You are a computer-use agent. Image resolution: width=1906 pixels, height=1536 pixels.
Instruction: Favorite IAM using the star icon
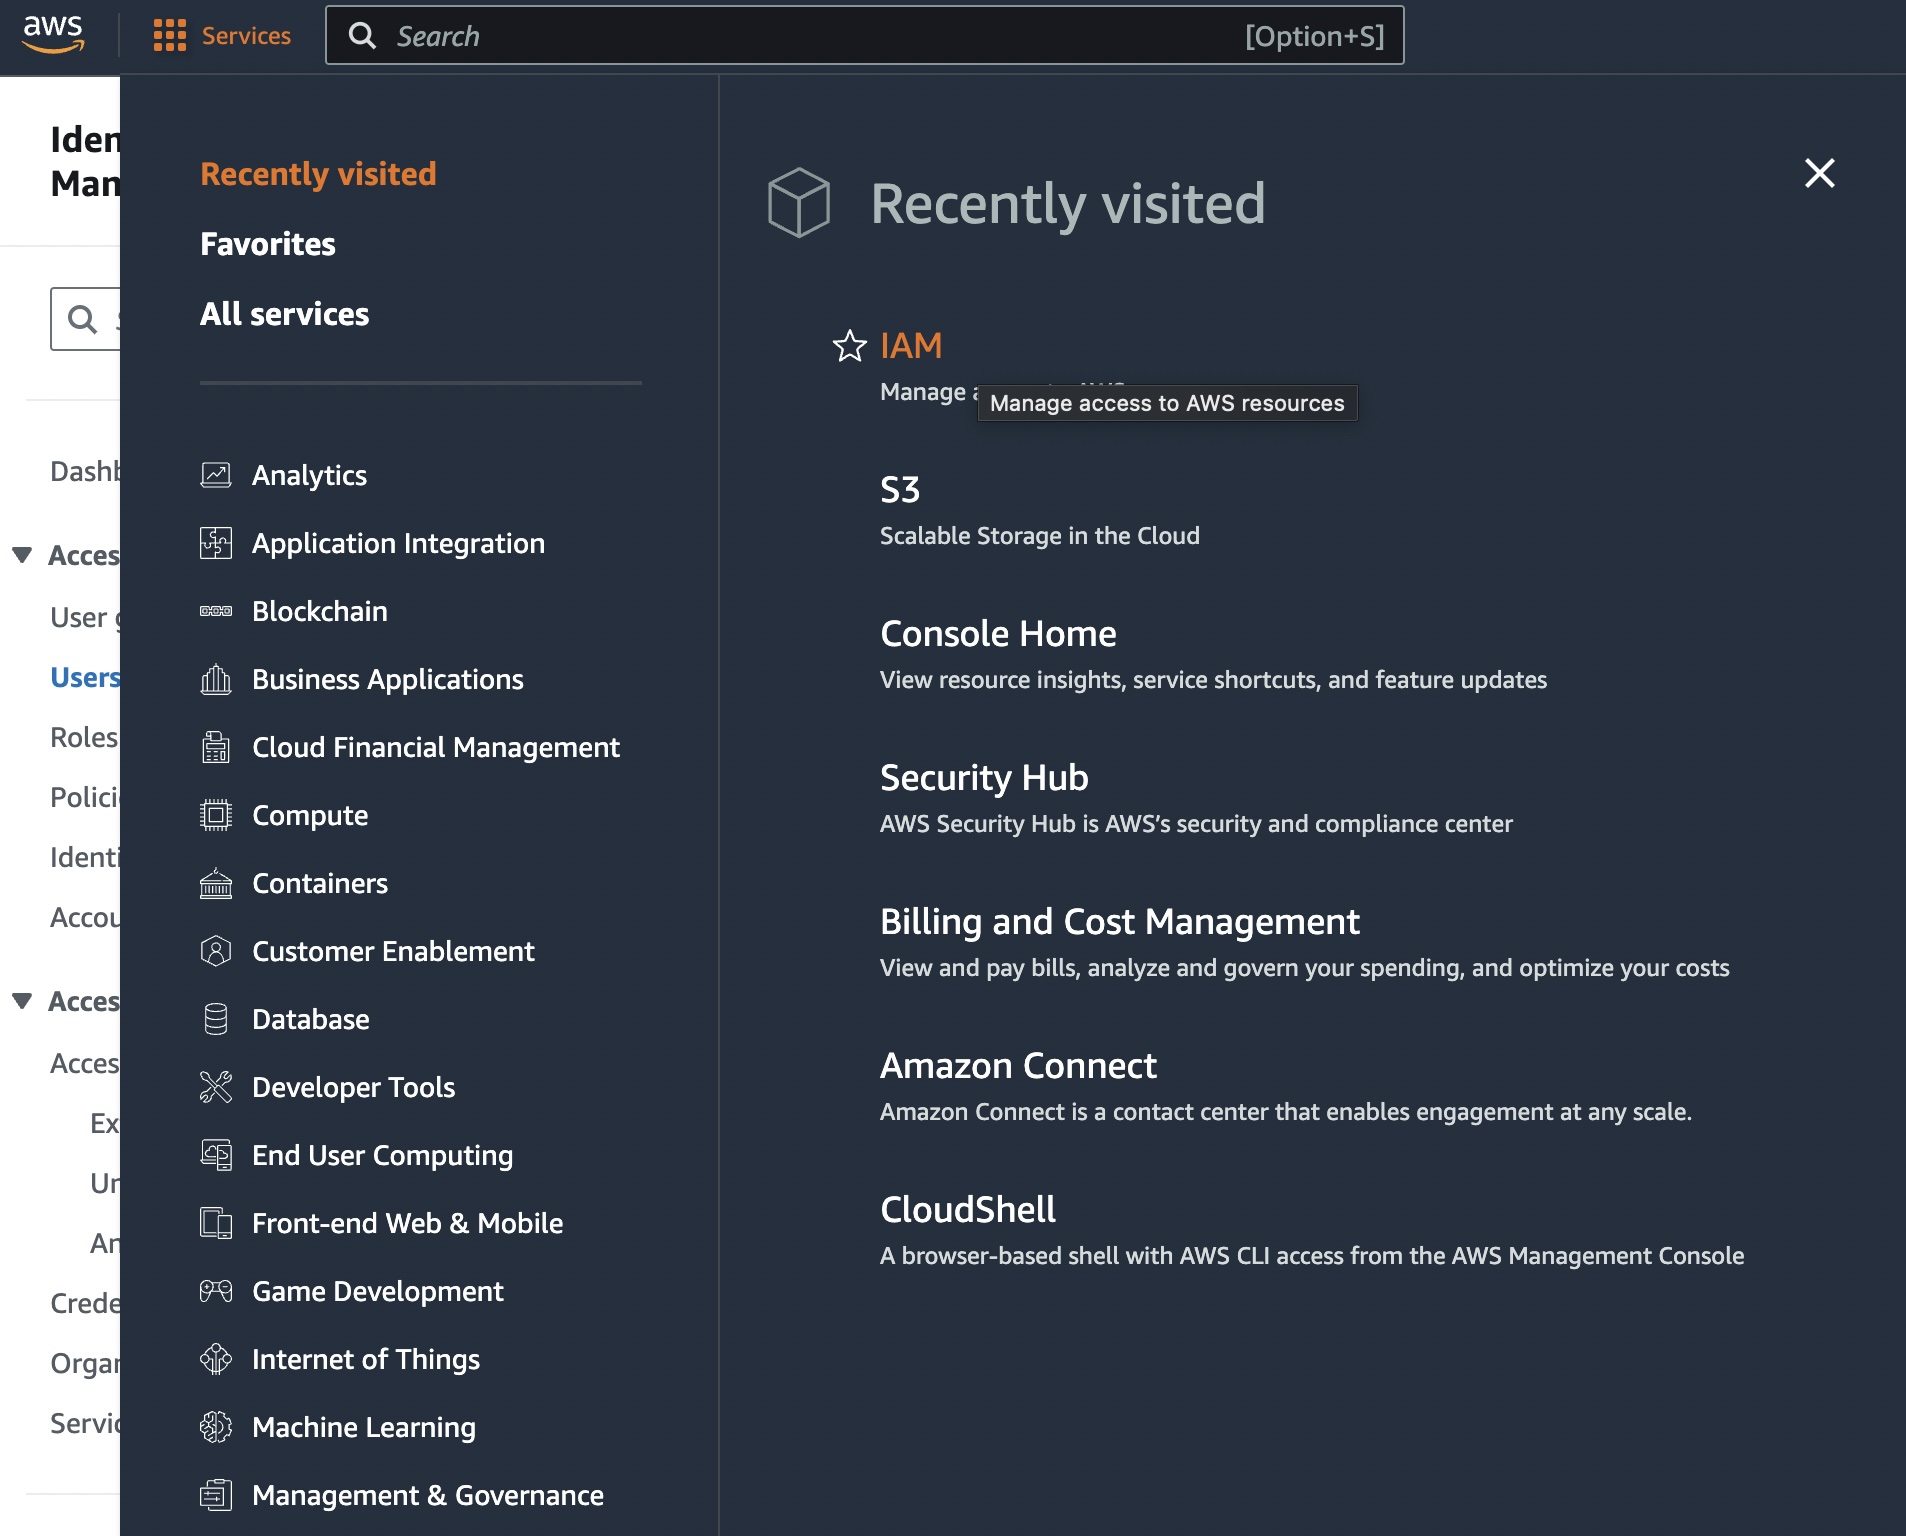[x=849, y=346]
